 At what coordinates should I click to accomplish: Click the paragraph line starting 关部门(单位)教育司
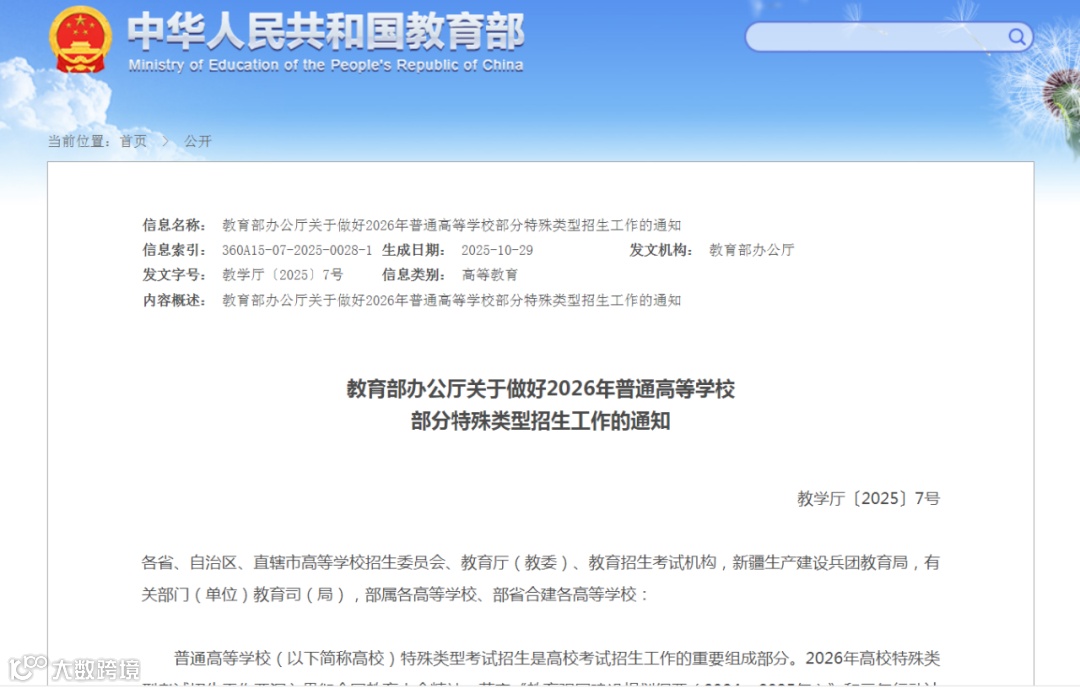tap(395, 595)
